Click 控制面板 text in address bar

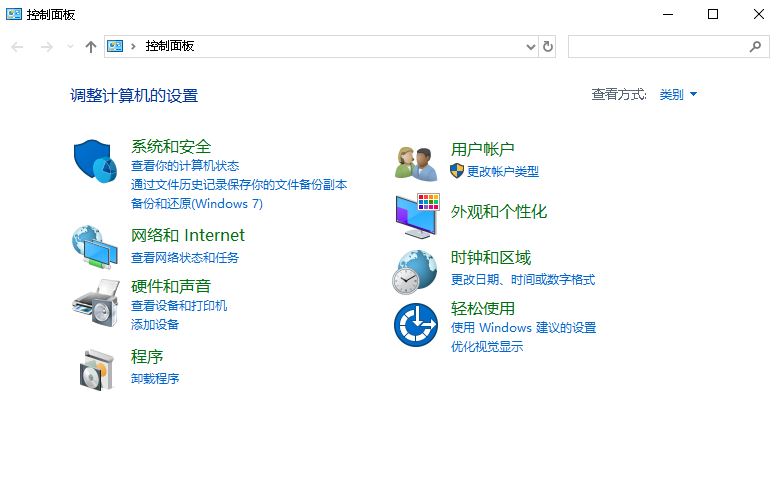tap(170, 46)
